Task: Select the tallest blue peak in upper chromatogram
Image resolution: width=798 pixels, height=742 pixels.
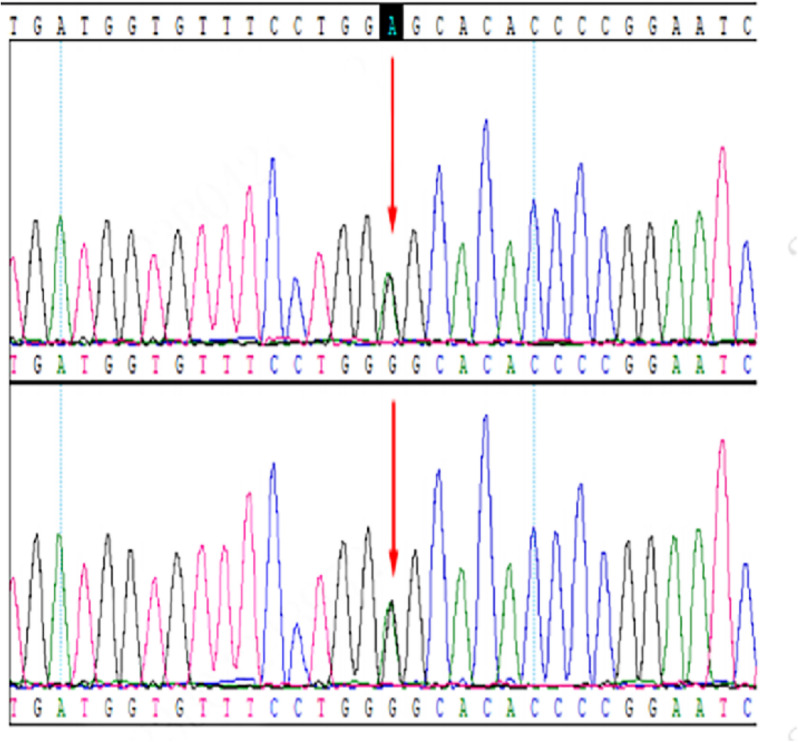Action: point(486,231)
